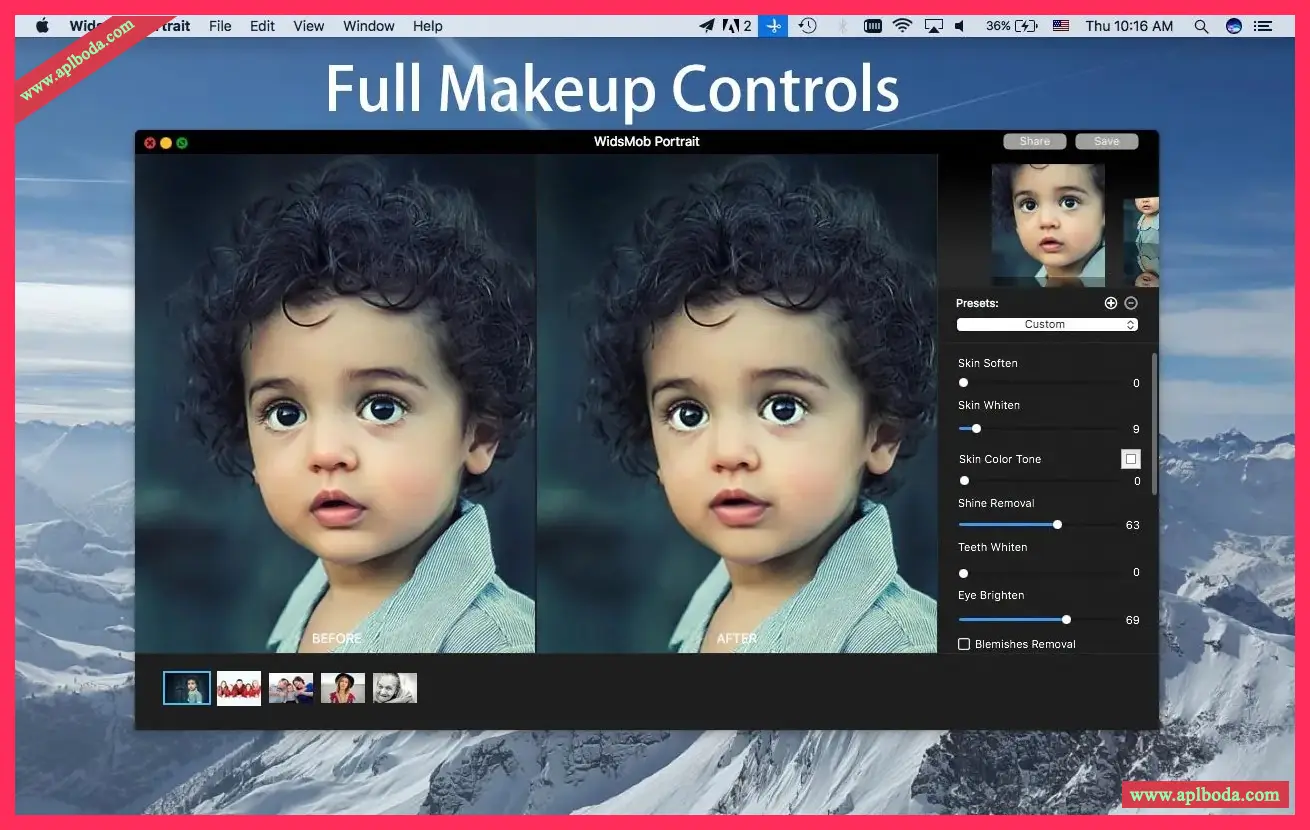Click the AirPlay display icon
Screen dimensions: 1310x830
[x=933, y=26]
